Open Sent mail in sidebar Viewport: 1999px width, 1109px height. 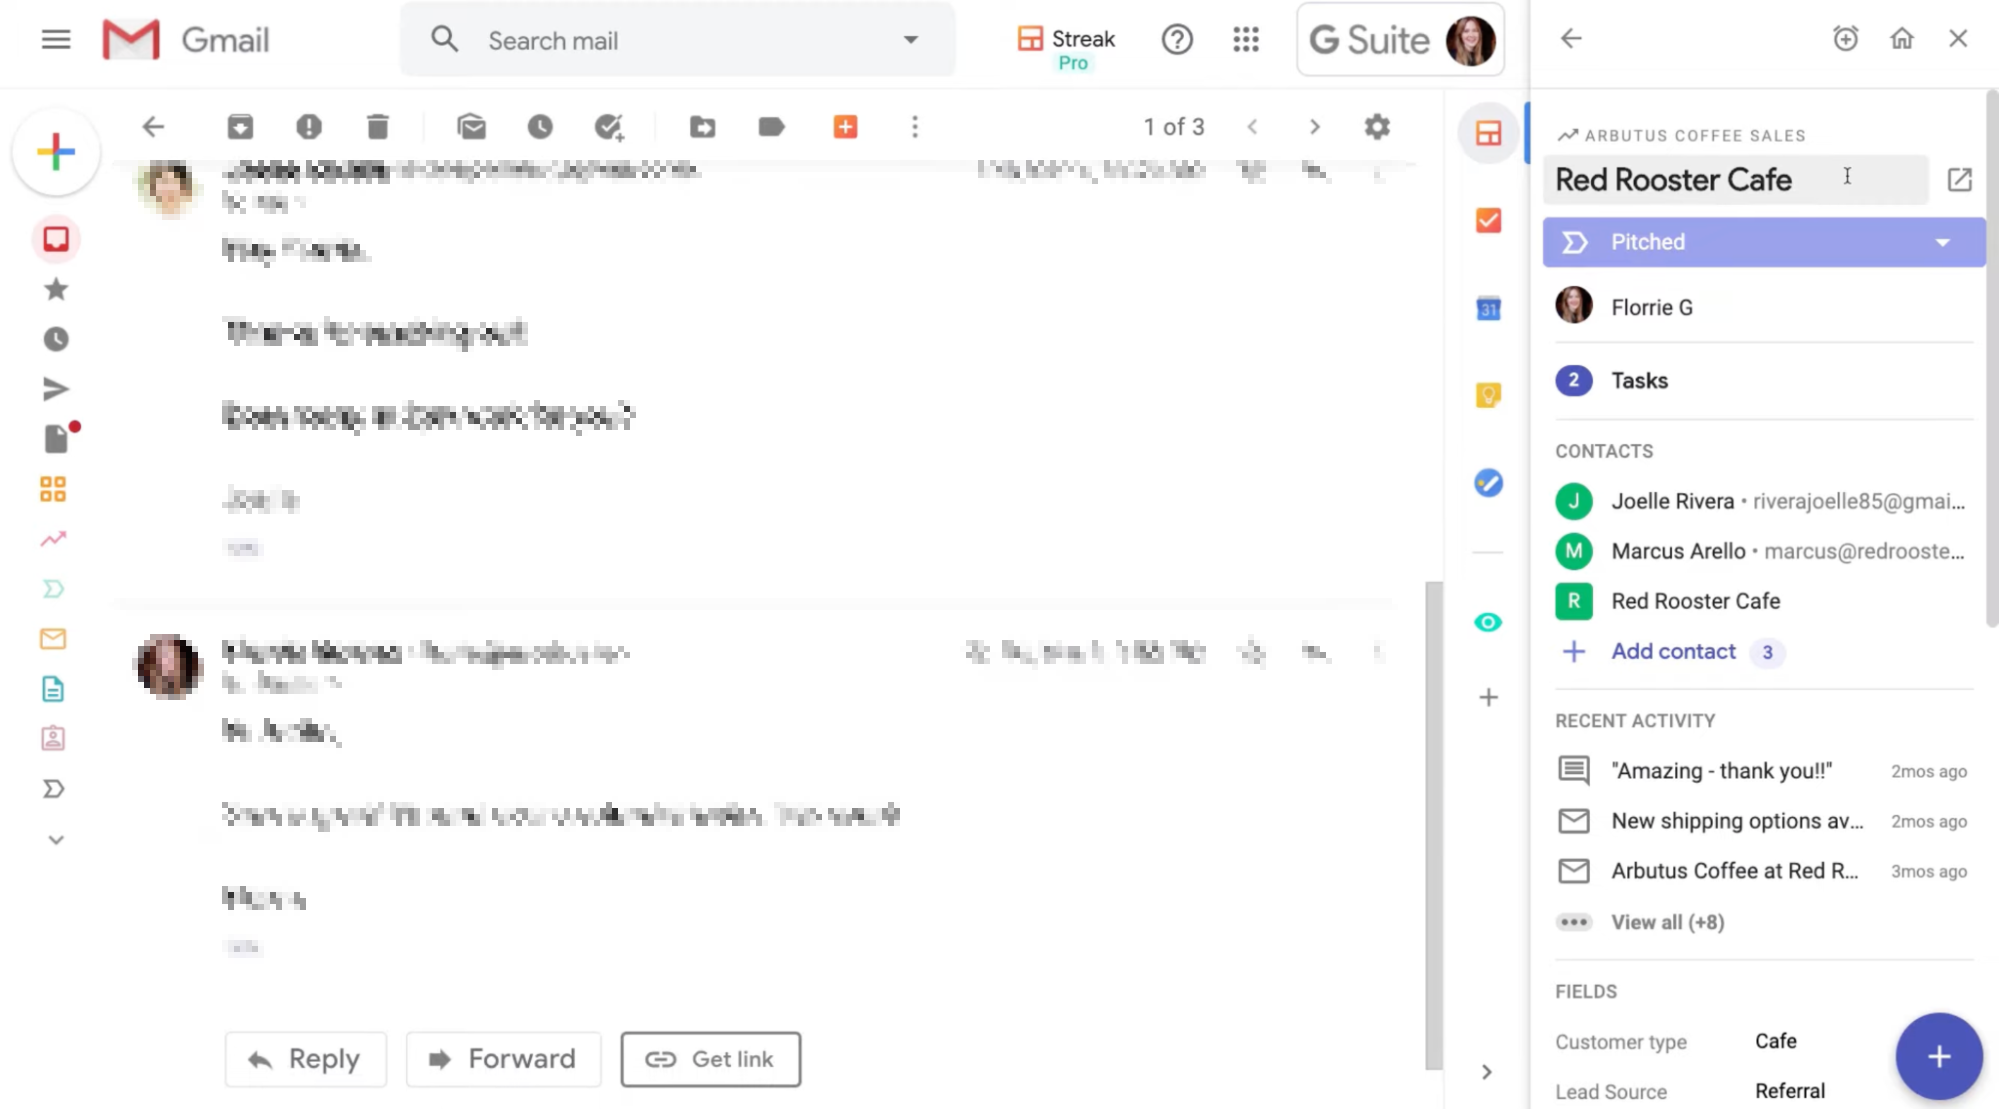click(x=56, y=389)
